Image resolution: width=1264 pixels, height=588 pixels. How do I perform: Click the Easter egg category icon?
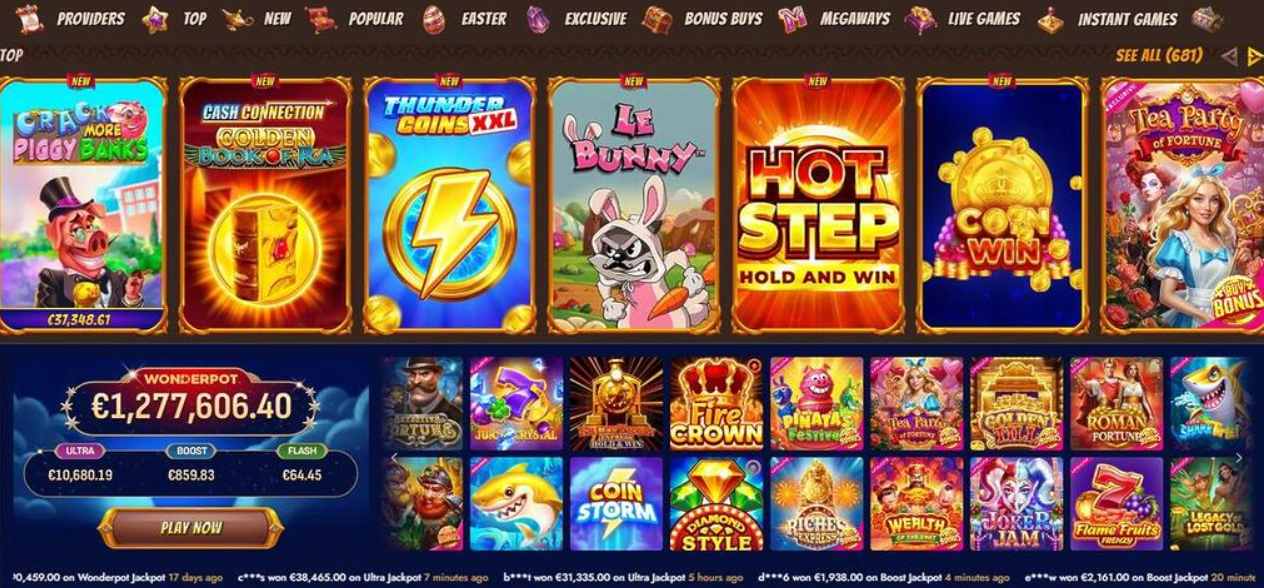pos(434,19)
